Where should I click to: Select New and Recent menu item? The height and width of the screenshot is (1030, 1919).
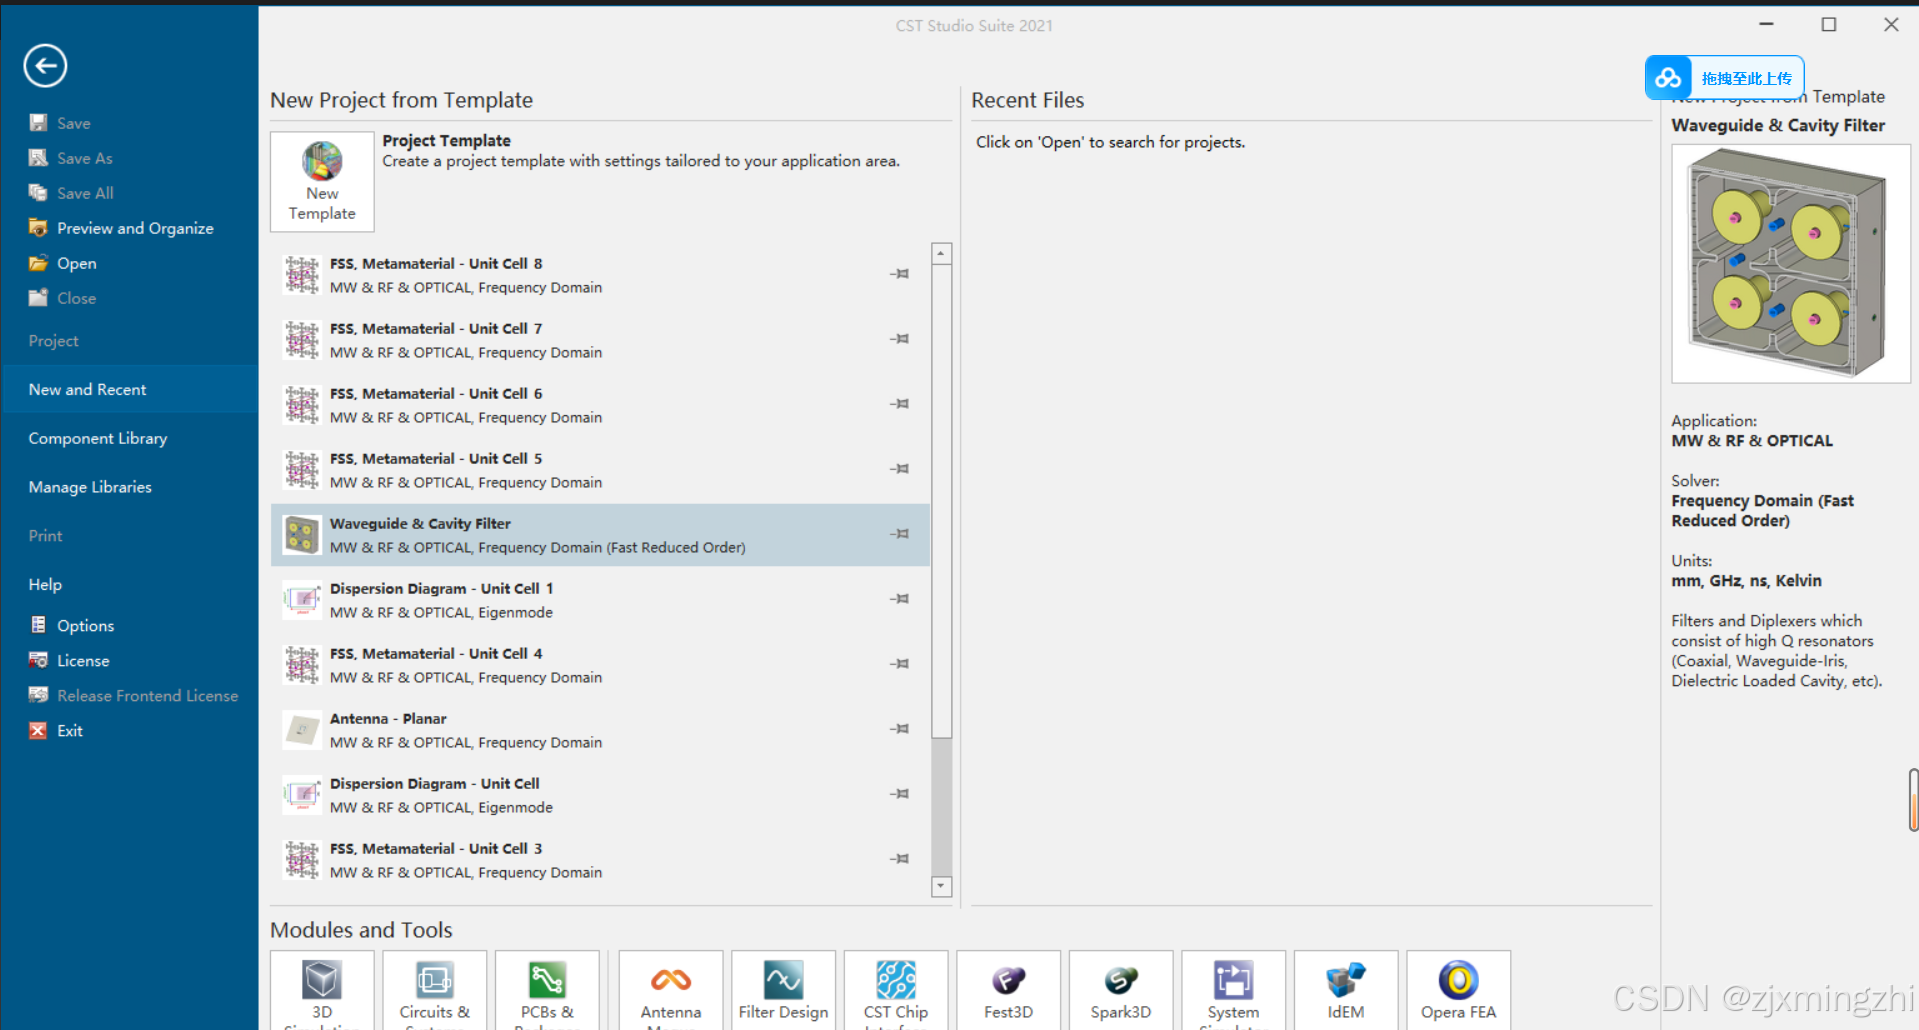click(x=130, y=389)
